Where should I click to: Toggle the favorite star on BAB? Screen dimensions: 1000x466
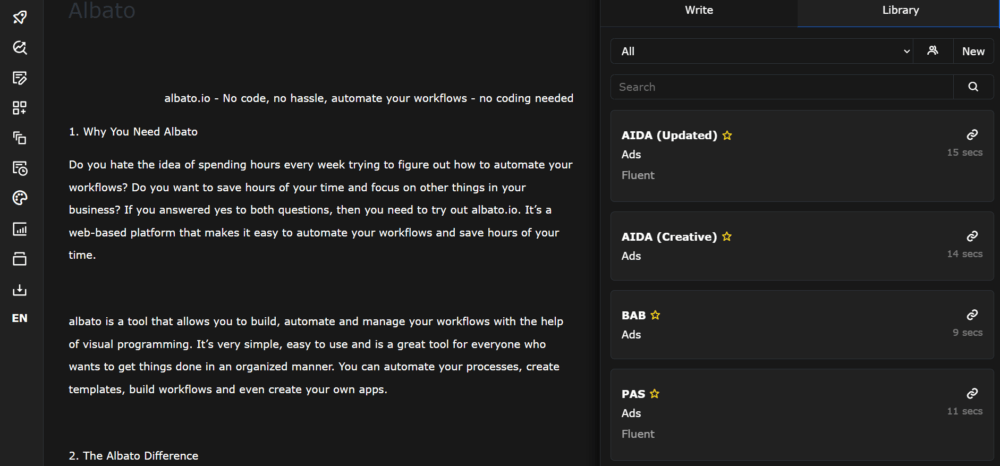coord(655,315)
